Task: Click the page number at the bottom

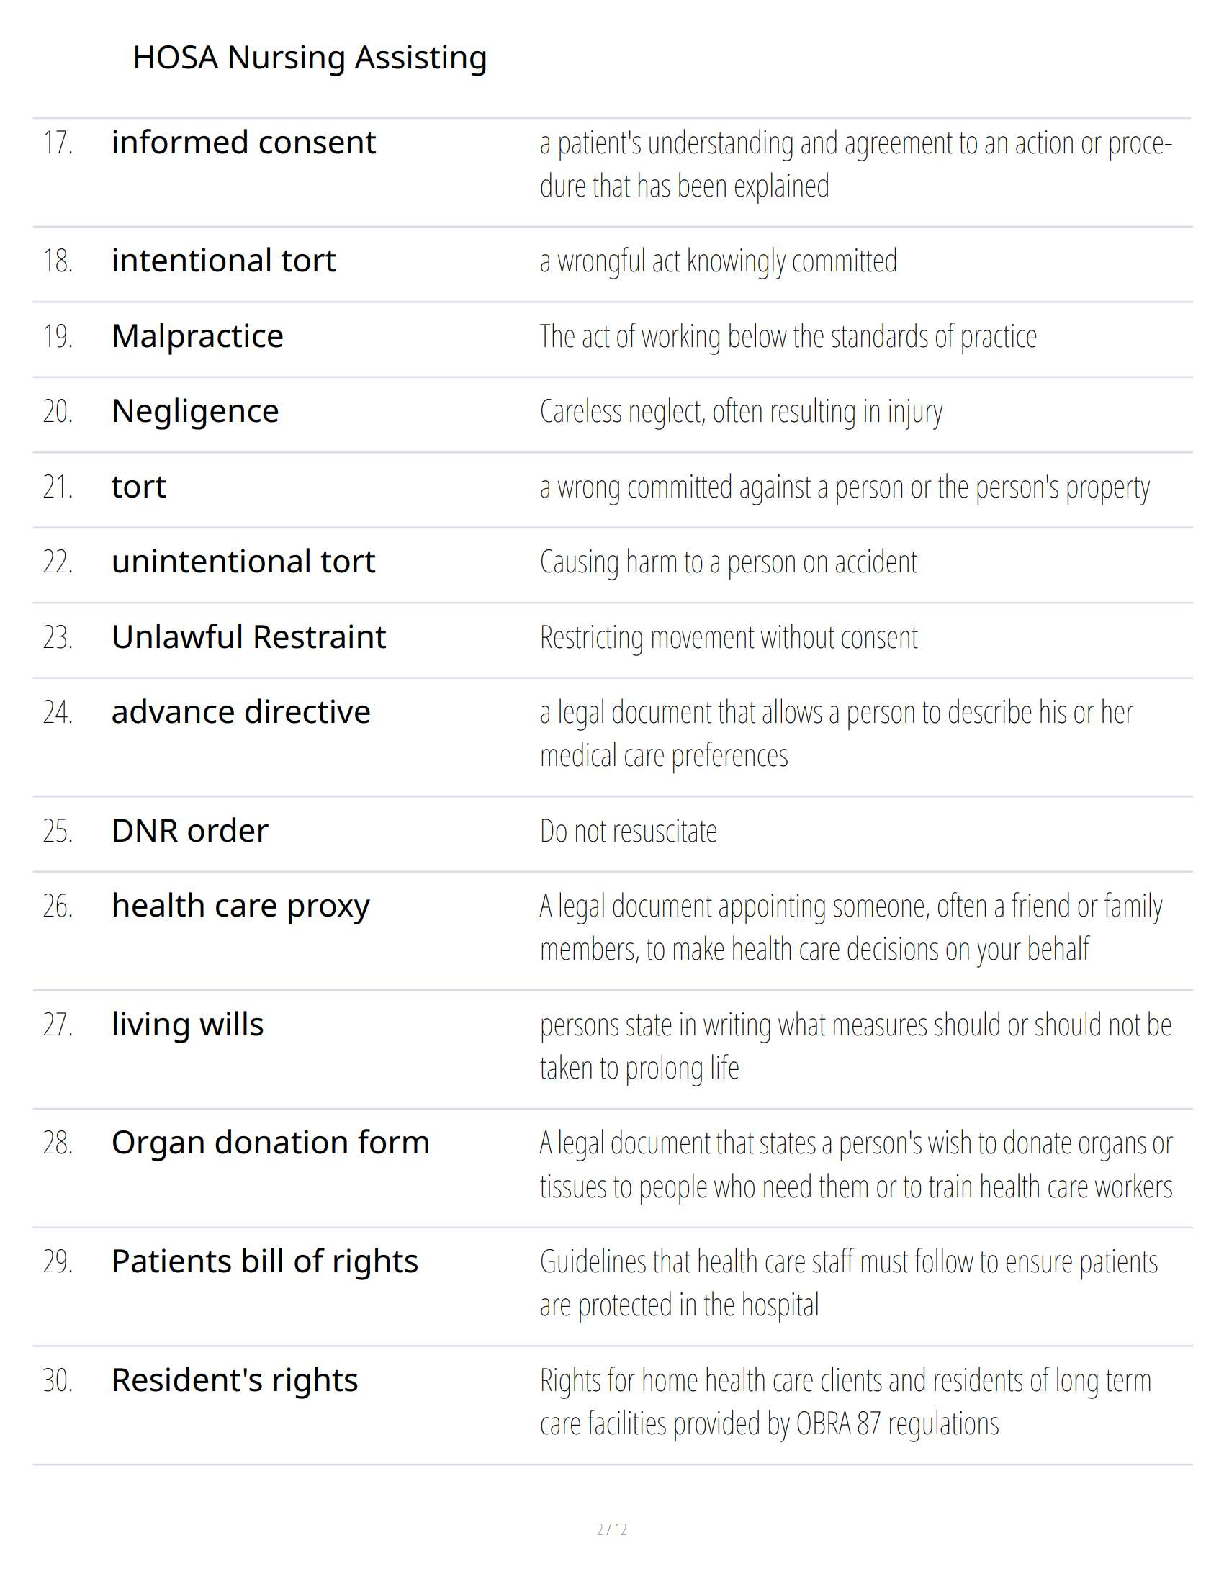Action: 612,1529
